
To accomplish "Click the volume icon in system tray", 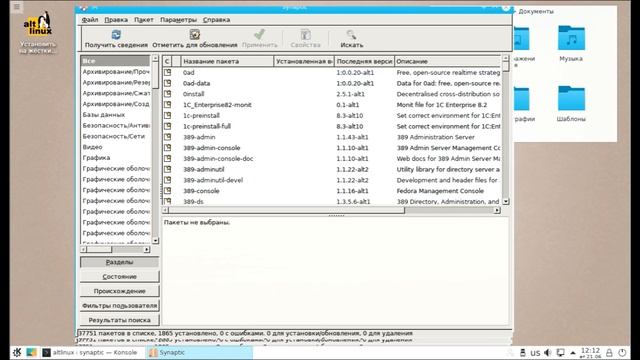I will point(548,352).
